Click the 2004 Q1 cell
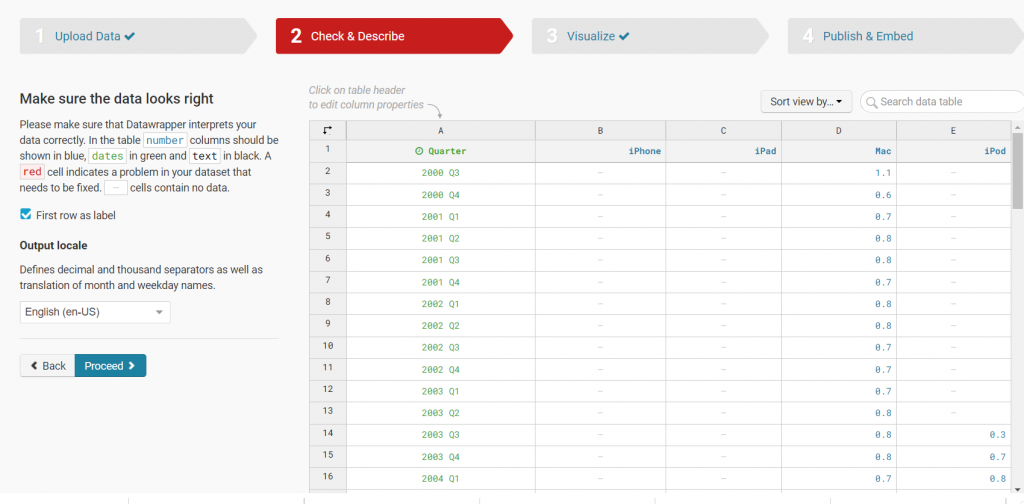Image resolution: width=1024 pixels, height=504 pixels. (x=441, y=479)
